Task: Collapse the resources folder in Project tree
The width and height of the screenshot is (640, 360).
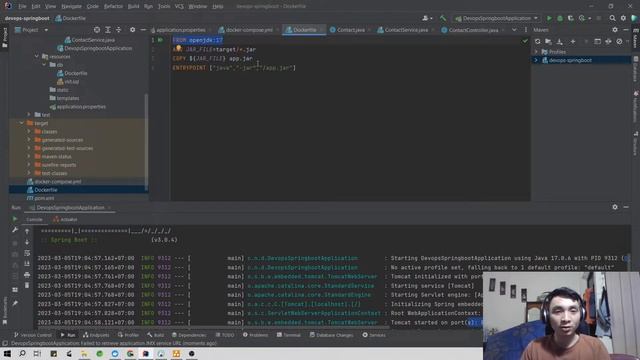Action: coord(37,56)
